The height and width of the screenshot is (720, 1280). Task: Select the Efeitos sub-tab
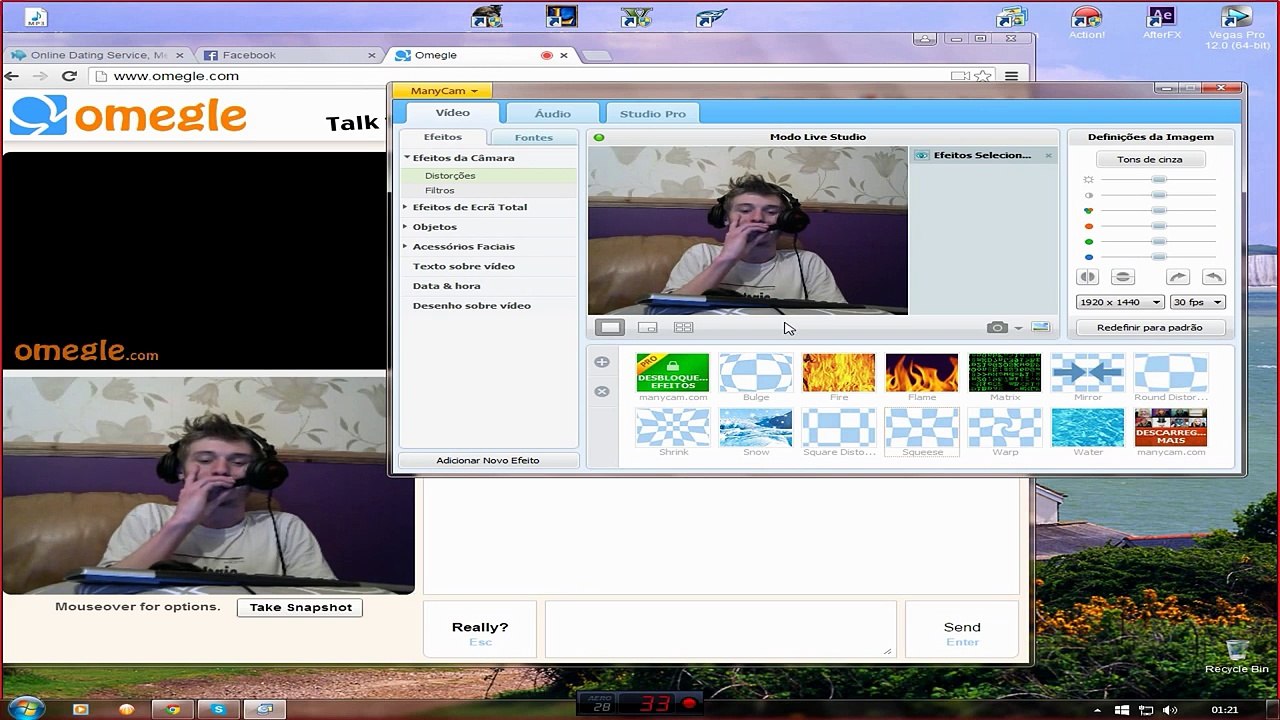click(x=443, y=137)
